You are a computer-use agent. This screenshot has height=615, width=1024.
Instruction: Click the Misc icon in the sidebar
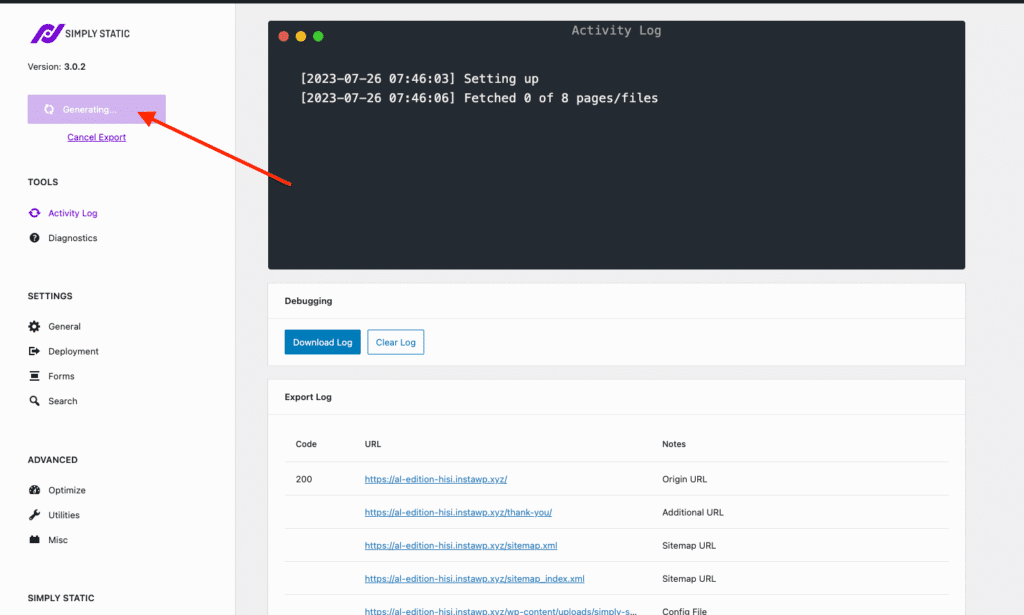(33, 540)
